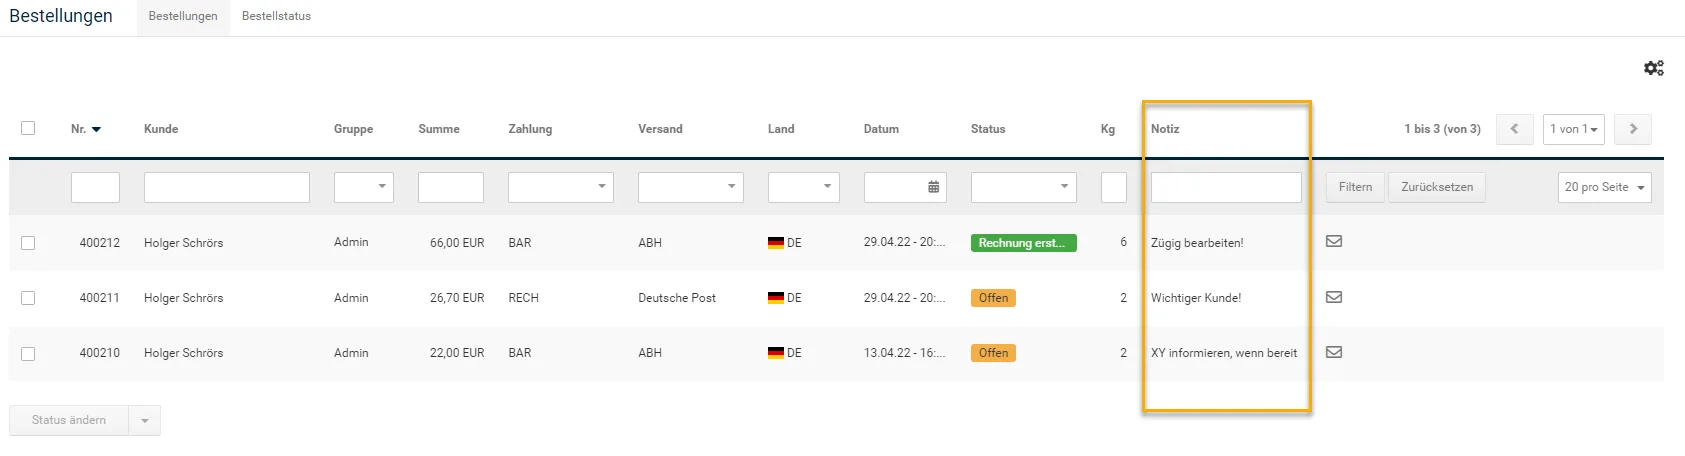This screenshot has height=456, width=1685.
Task: Select checkbox for order 400210
Action: (28, 354)
